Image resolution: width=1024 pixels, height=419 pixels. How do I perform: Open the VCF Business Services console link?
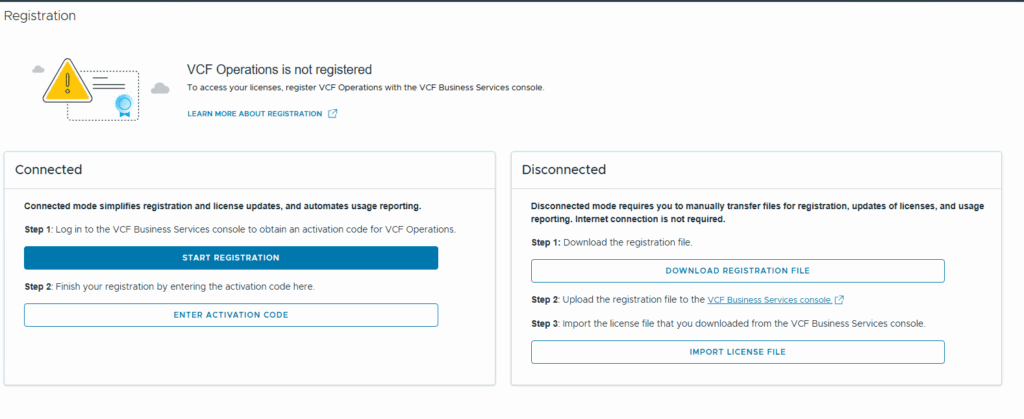click(769, 300)
